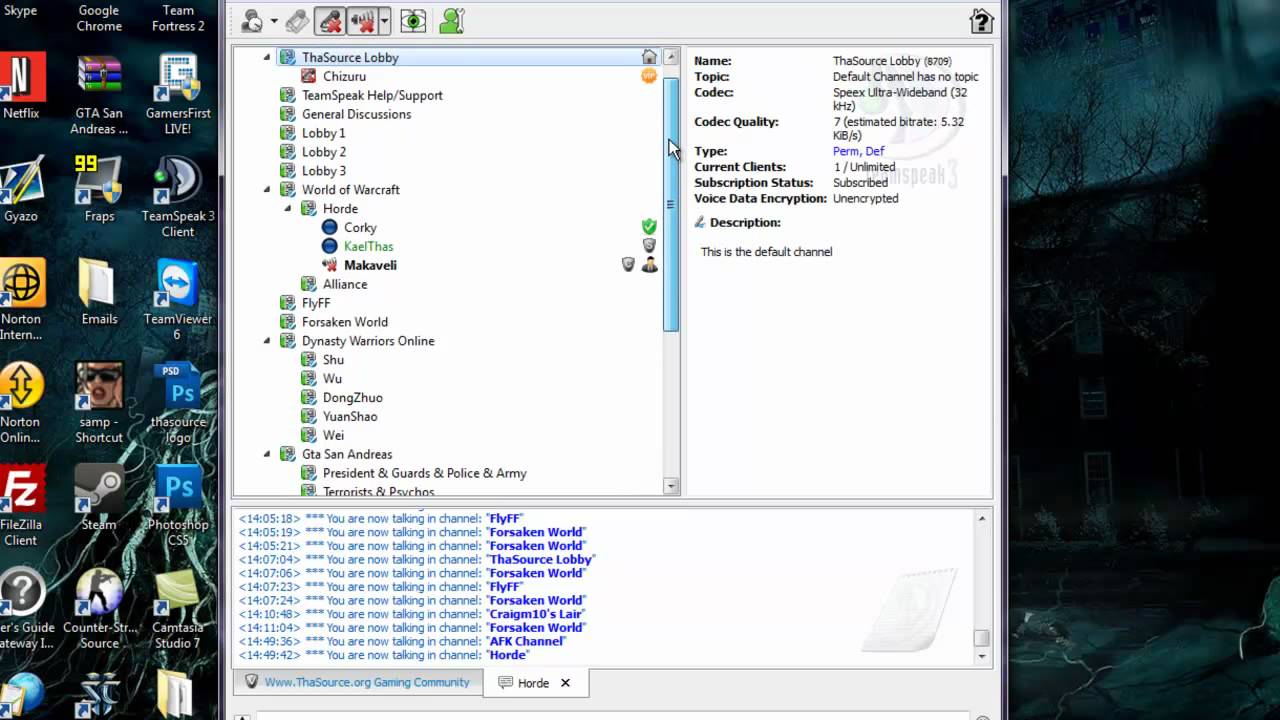
Task: Select user Corky in Horde
Action: tap(360, 227)
